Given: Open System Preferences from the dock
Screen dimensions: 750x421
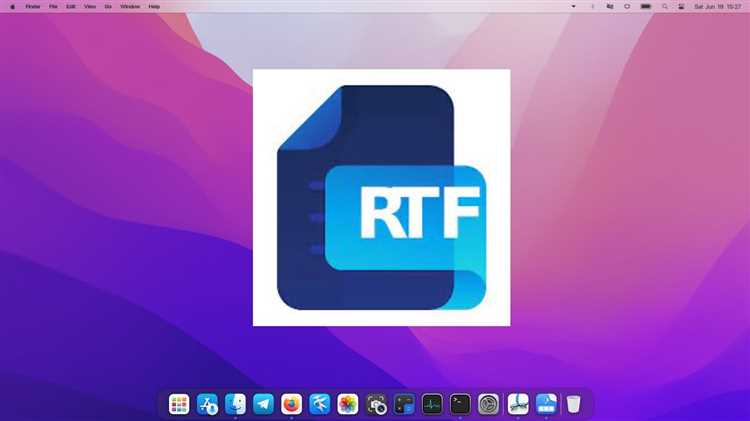Looking at the screenshot, I should point(489,404).
